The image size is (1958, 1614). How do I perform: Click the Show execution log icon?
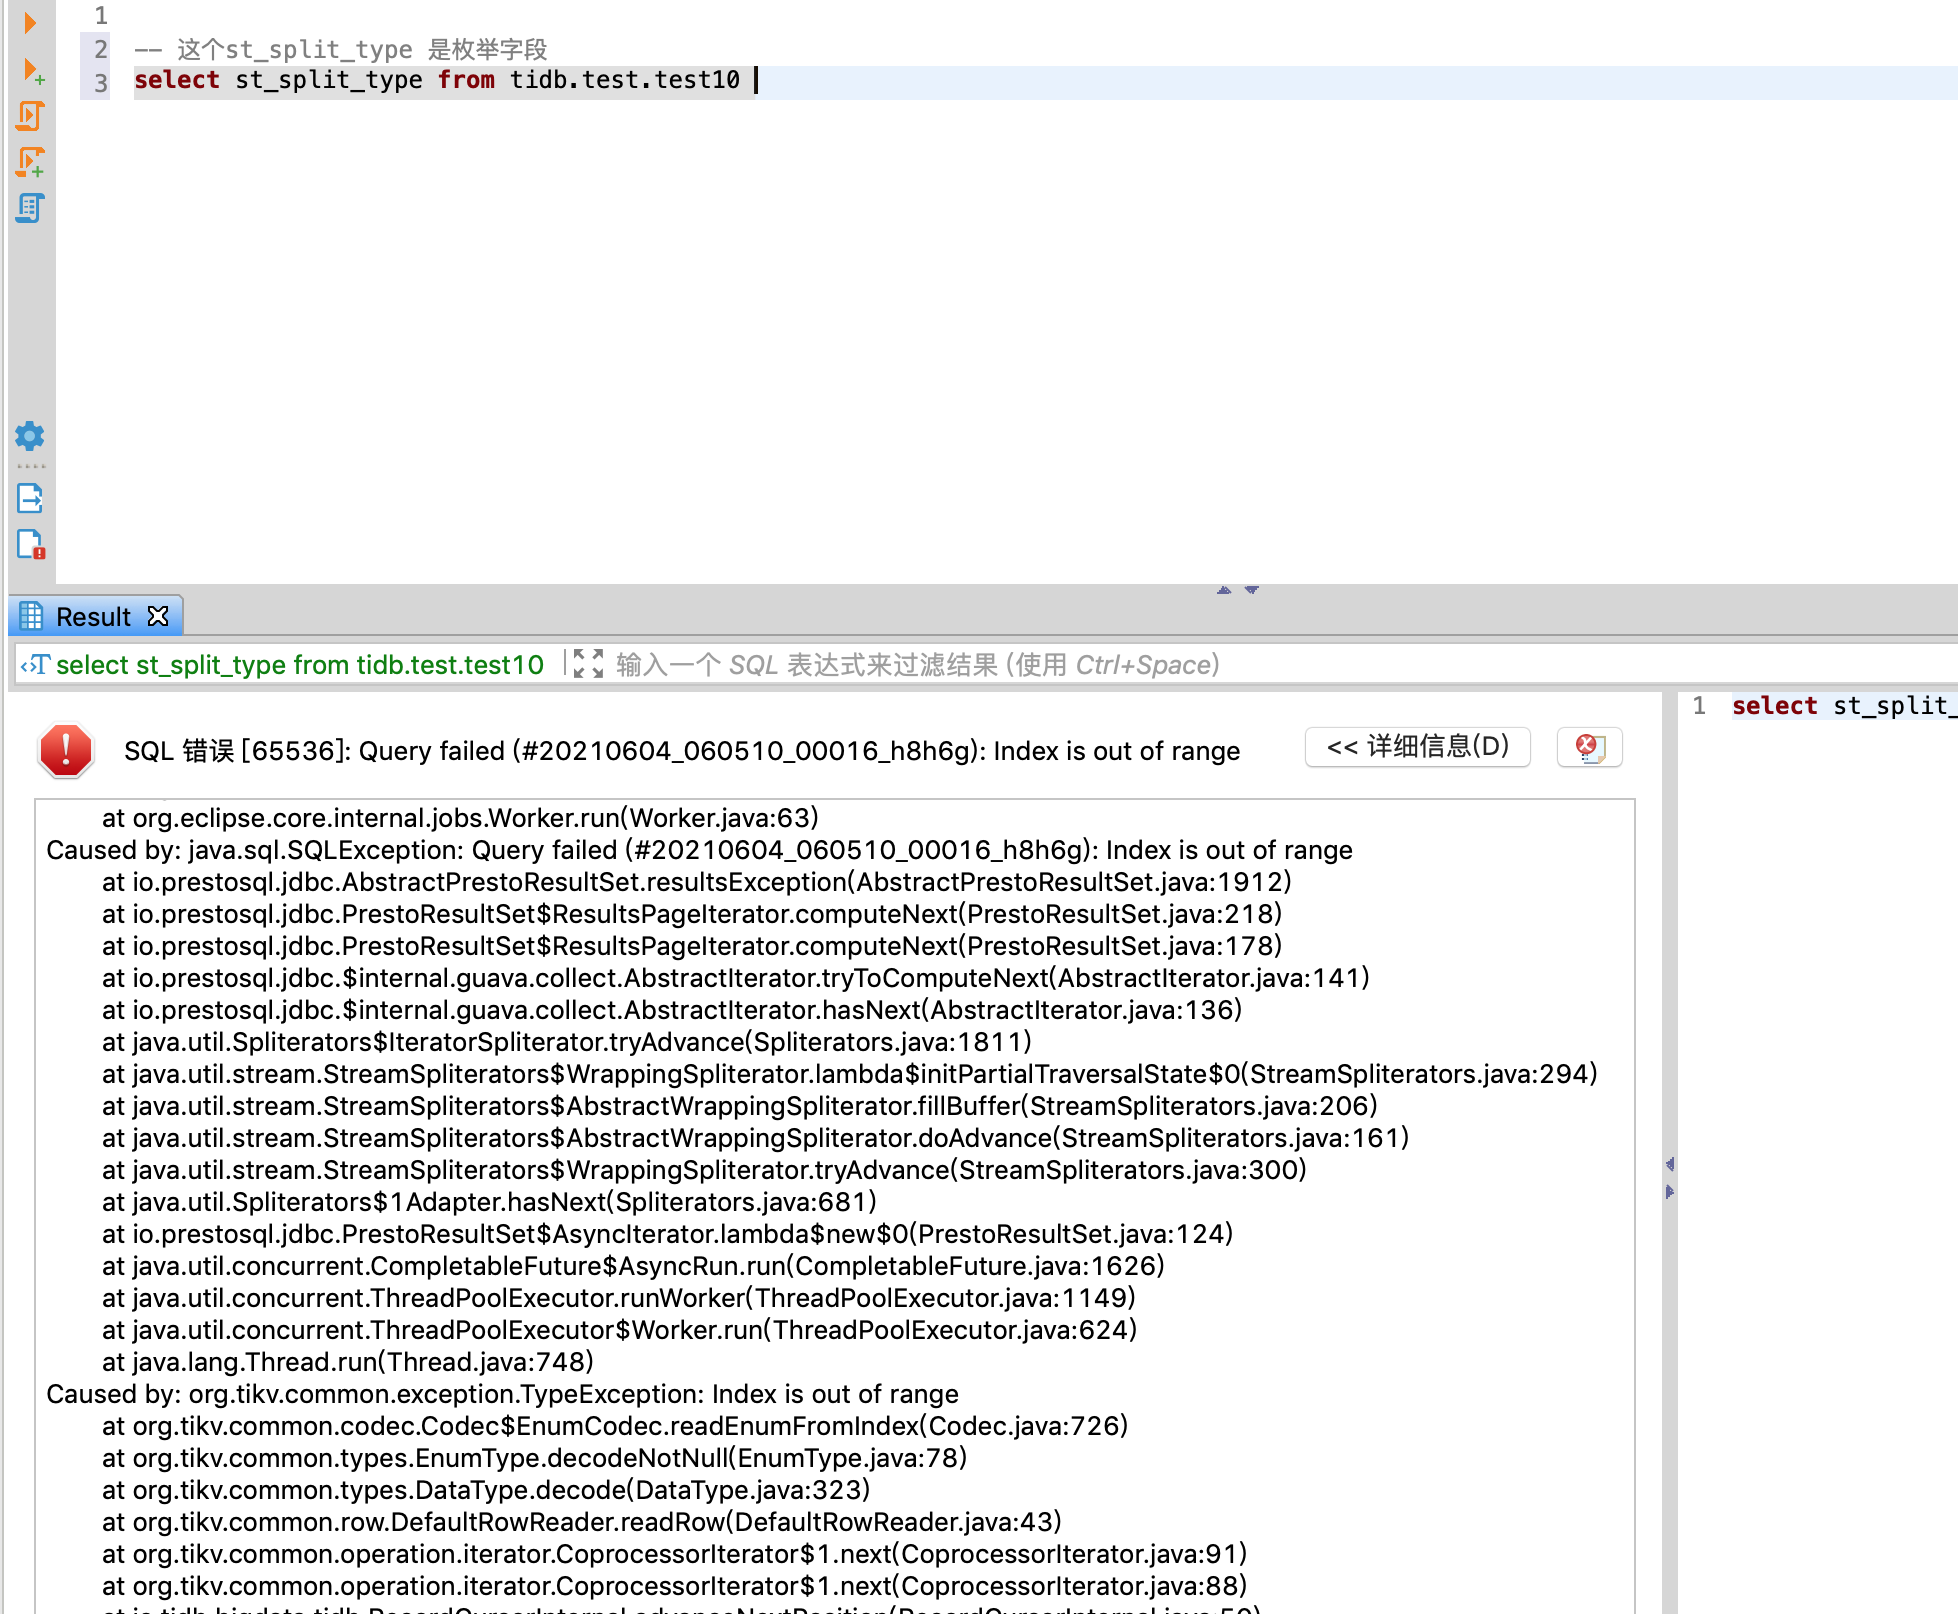click(x=30, y=545)
